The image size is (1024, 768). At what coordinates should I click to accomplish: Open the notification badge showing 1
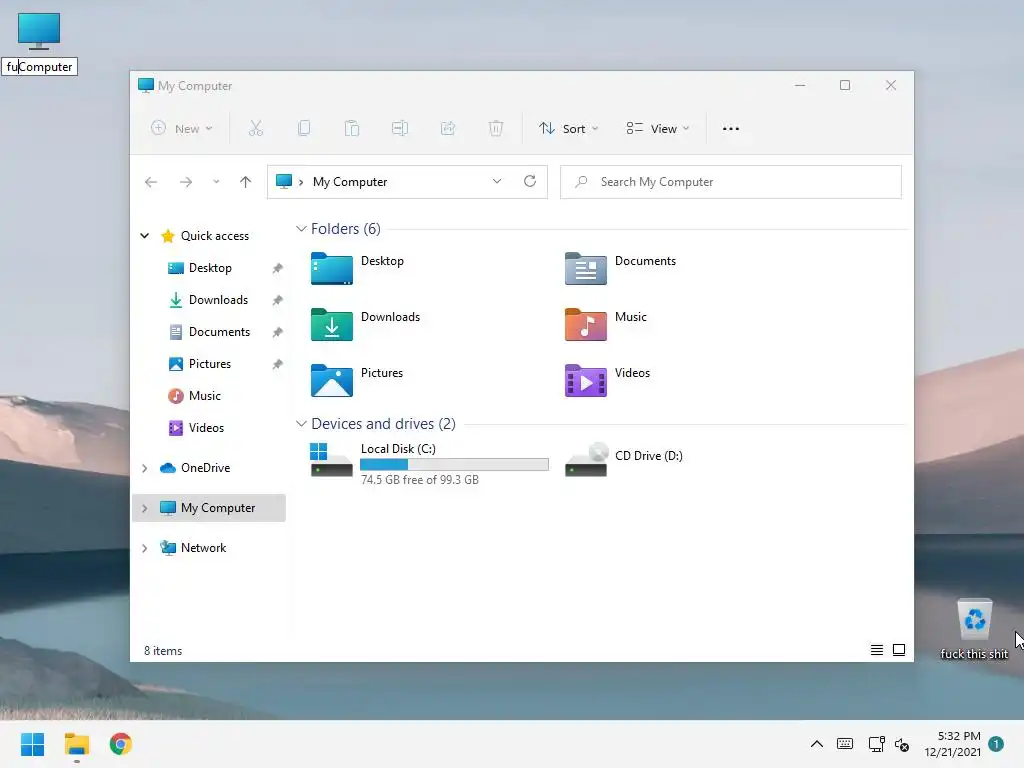coord(996,744)
